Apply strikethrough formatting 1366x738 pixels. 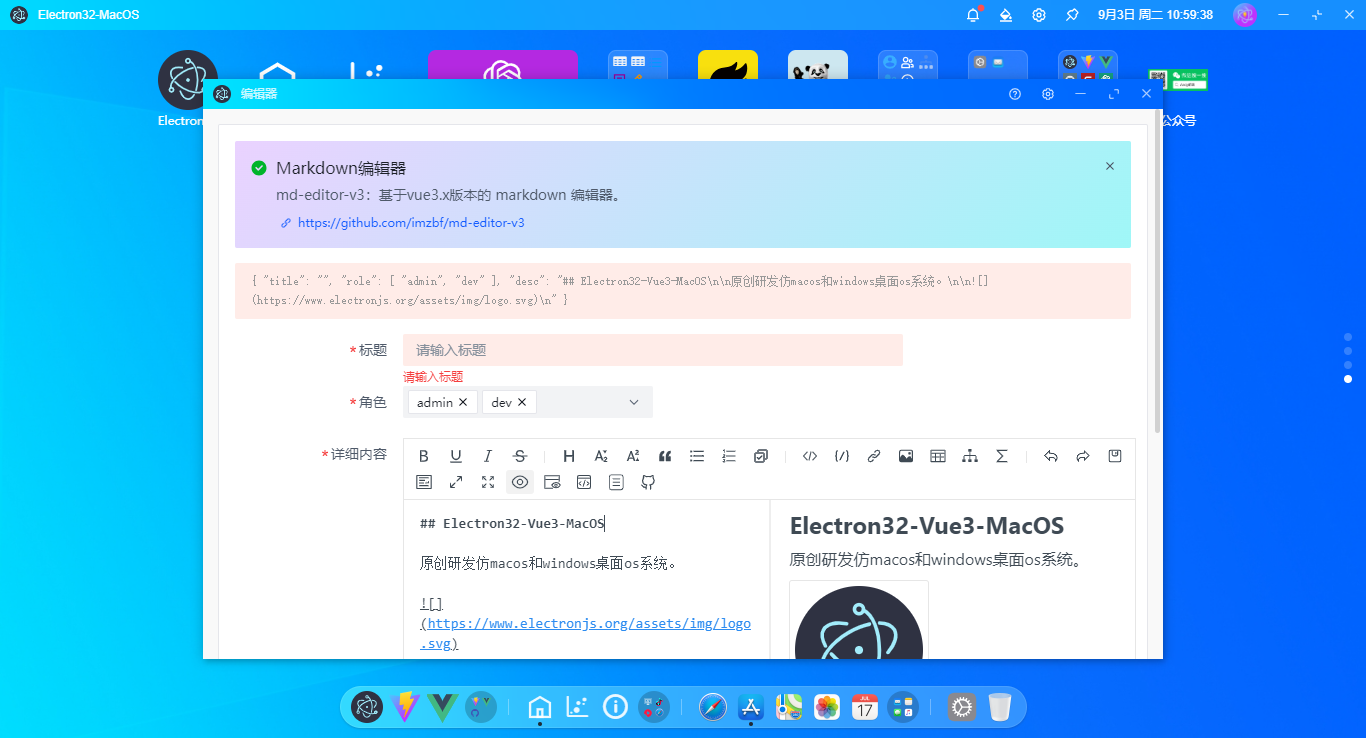tap(519, 456)
